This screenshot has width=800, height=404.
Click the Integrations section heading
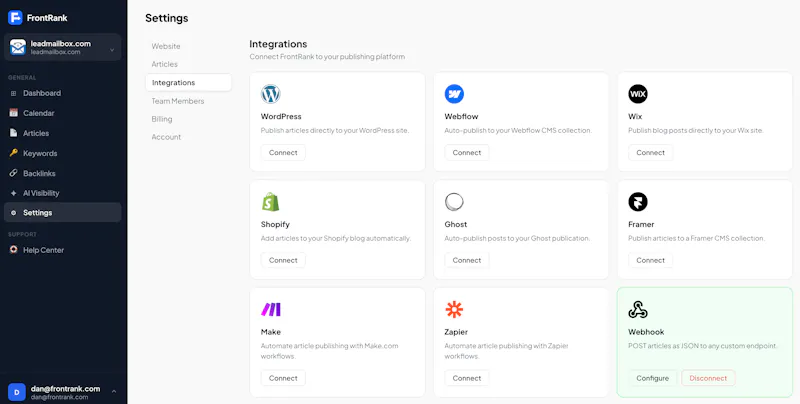(x=278, y=44)
